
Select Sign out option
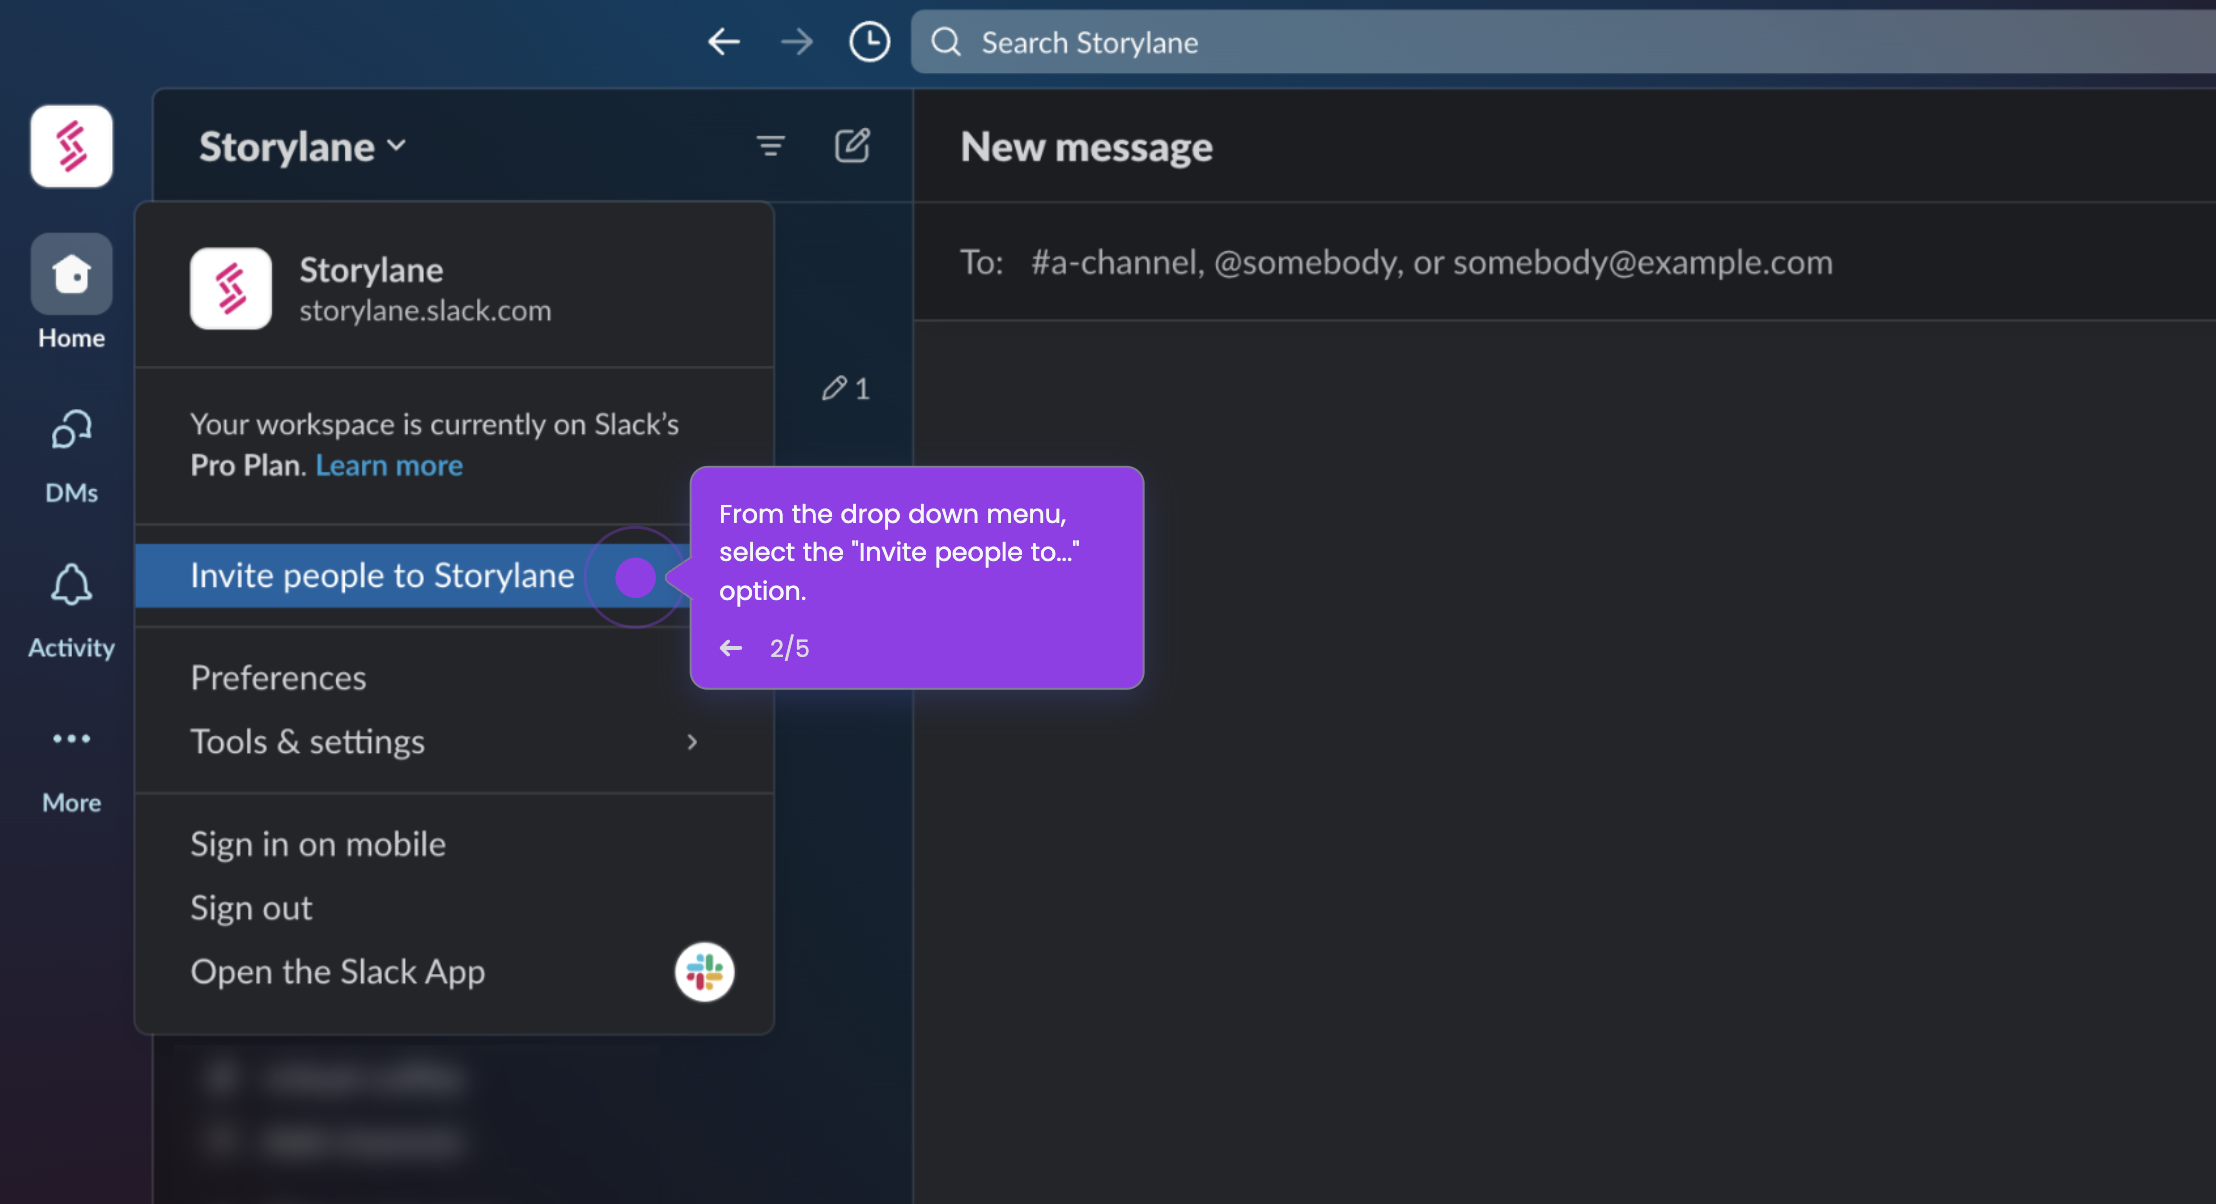(251, 908)
